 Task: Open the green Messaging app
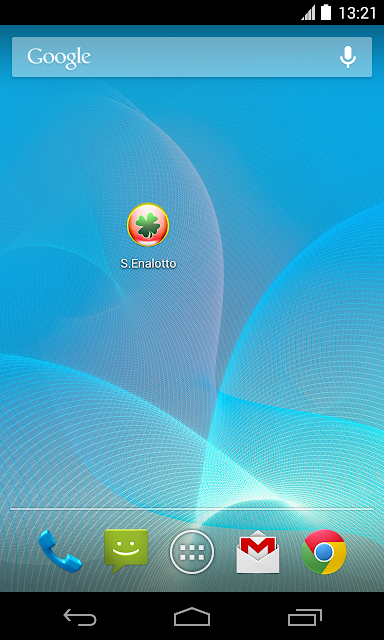pyautogui.click(x=126, y=551)
